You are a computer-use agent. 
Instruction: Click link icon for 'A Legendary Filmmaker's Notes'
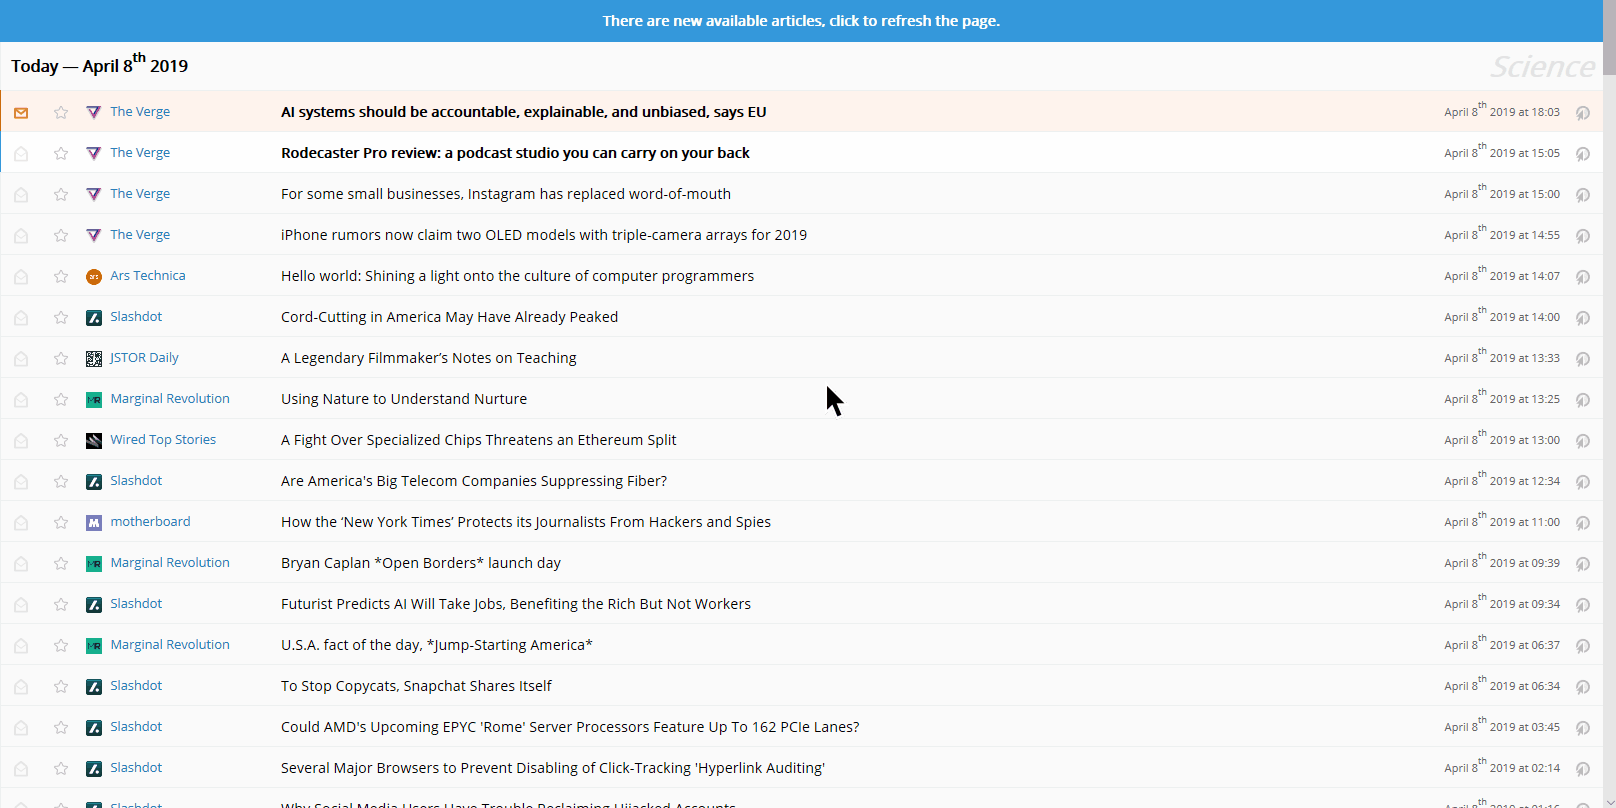coord(1583,359)
